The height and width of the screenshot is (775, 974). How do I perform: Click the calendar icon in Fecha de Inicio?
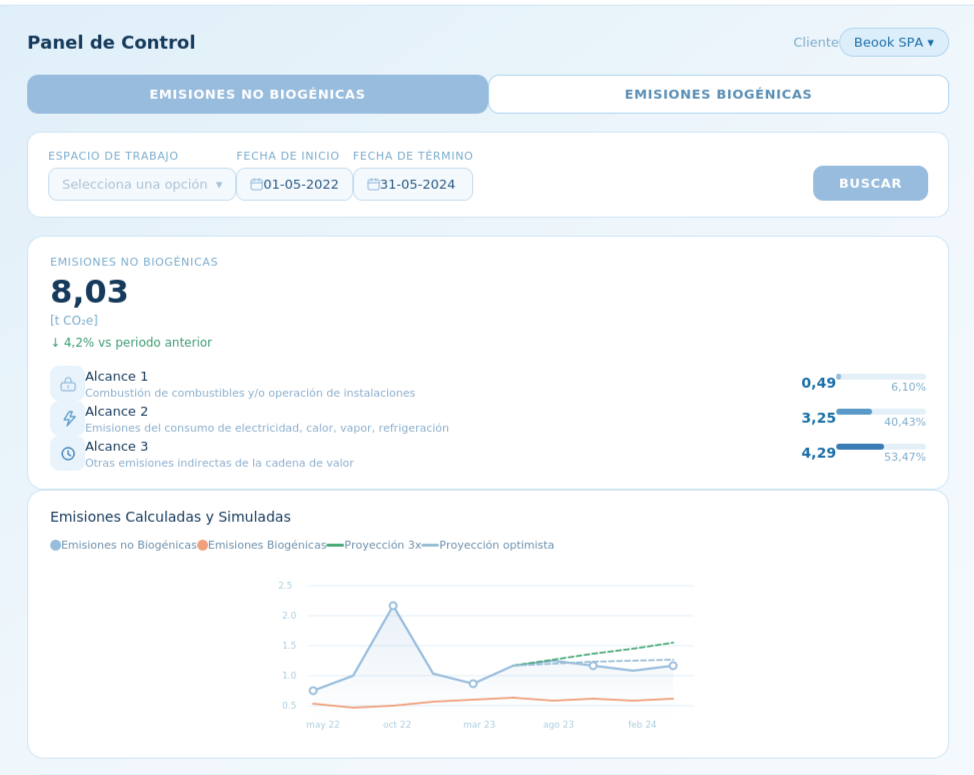(256, 184)
